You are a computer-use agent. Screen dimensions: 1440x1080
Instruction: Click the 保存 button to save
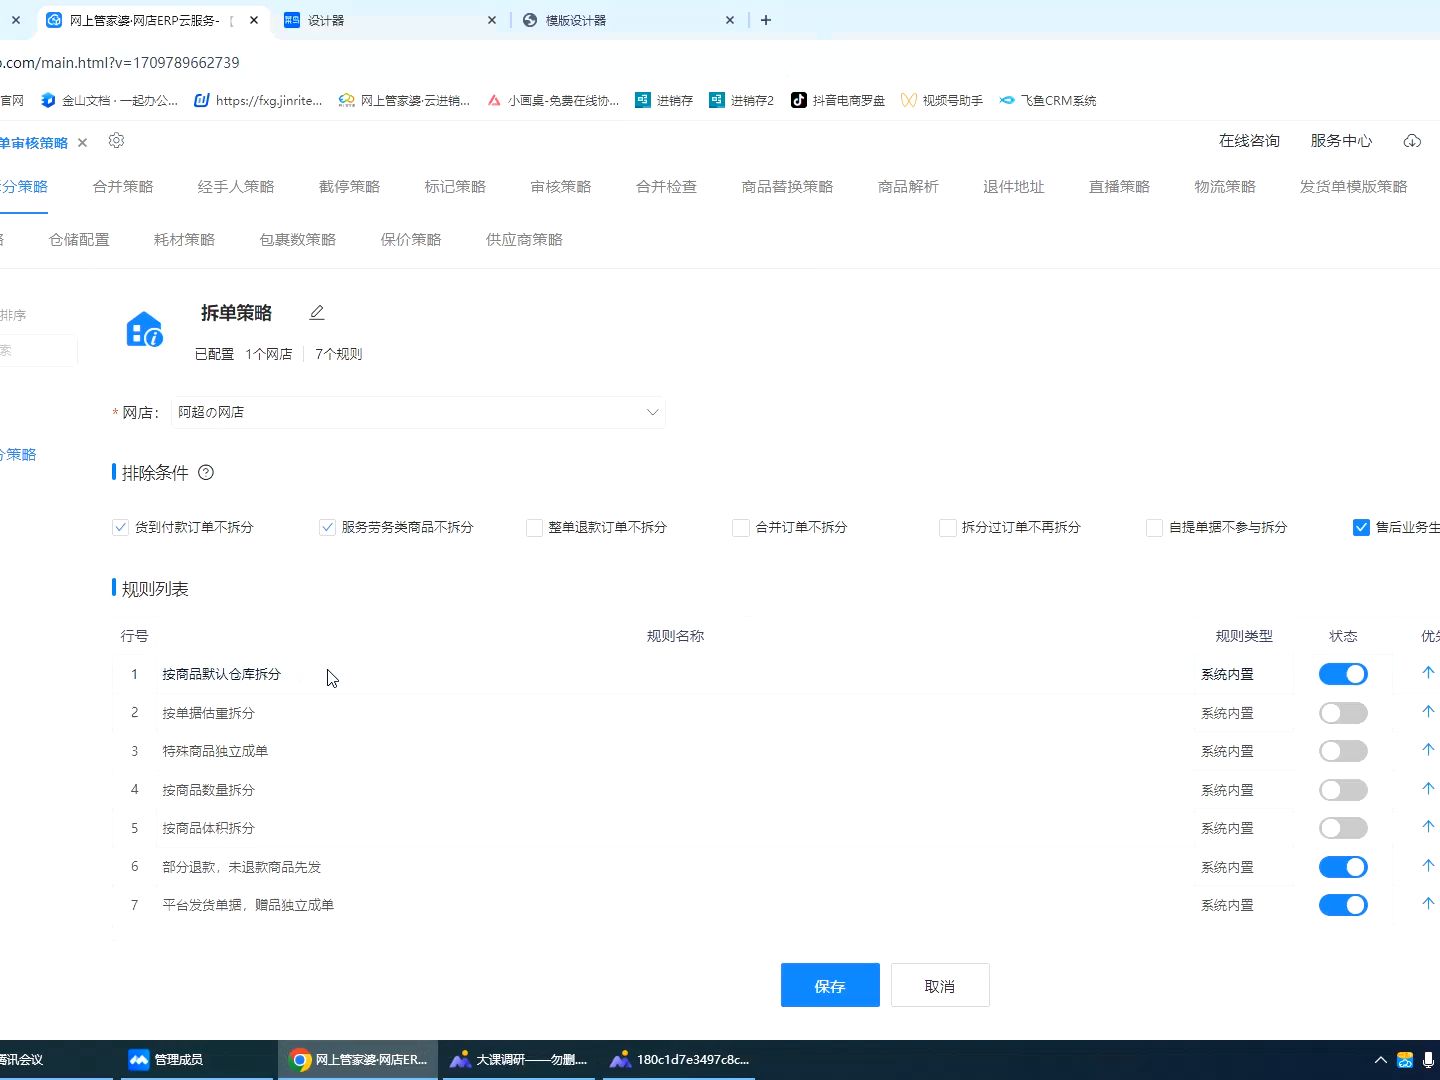click(830, 985)
